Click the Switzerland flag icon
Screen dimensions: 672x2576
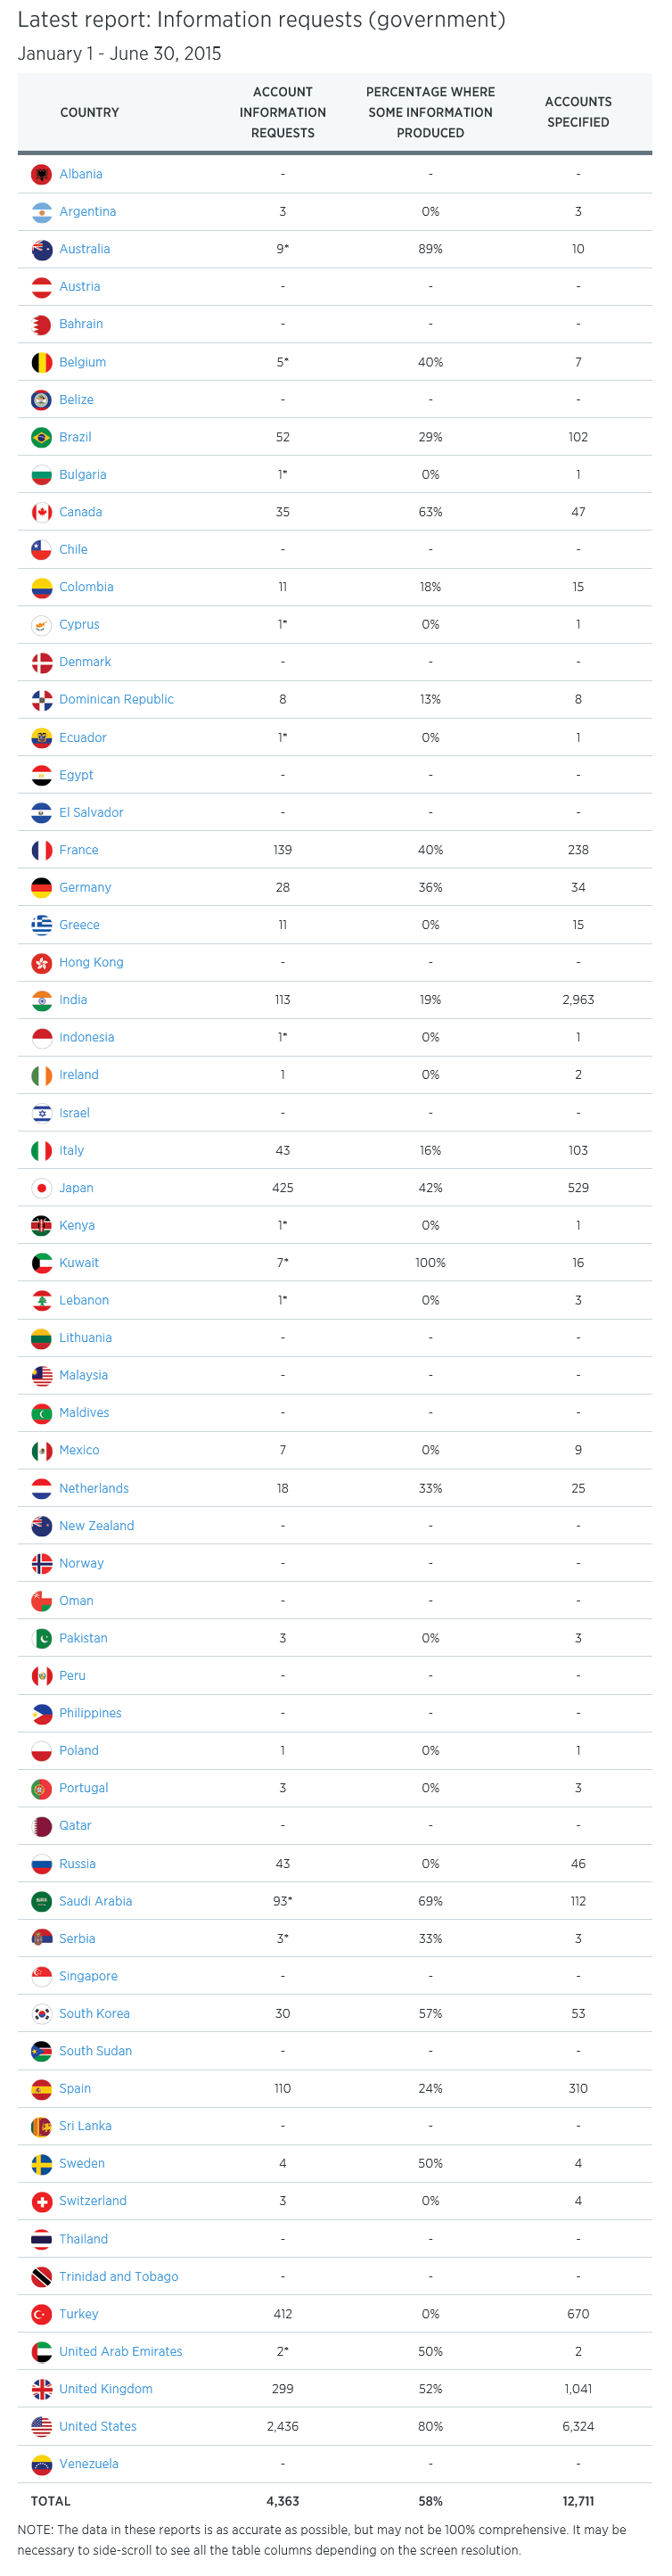click(x=41, y=2201)
